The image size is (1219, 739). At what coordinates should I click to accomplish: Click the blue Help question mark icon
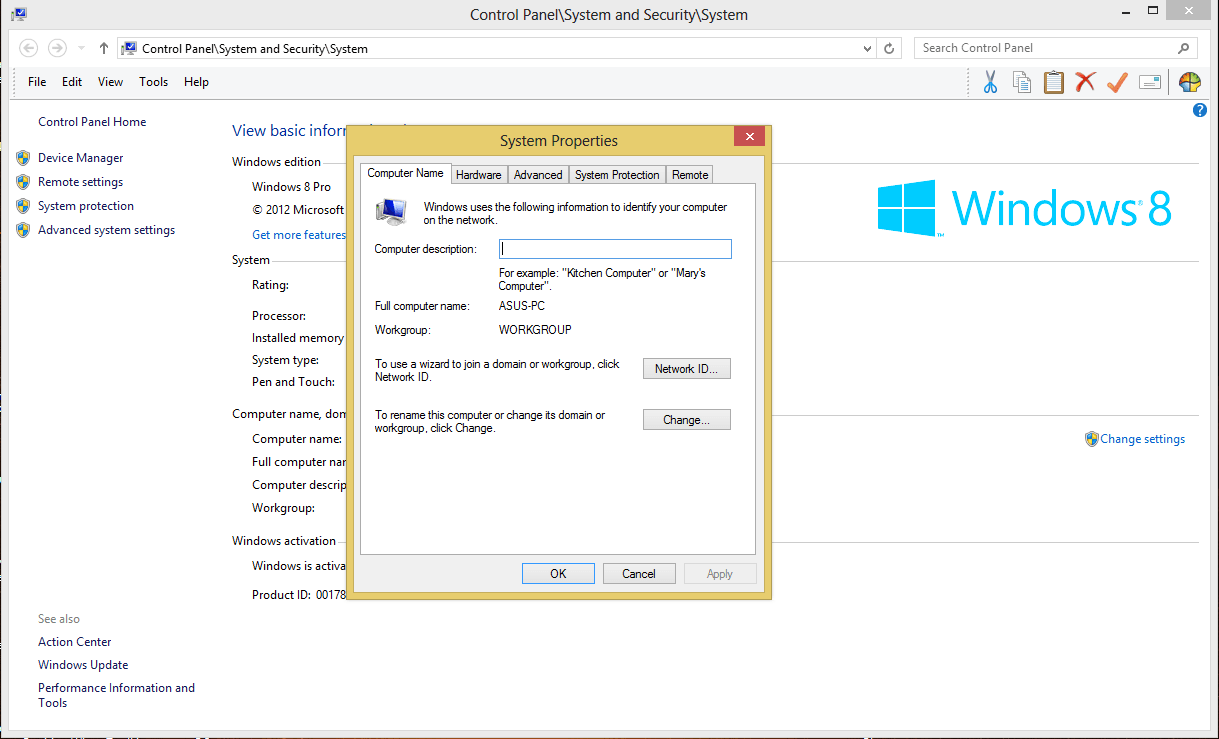click(x=1200, y=110)
